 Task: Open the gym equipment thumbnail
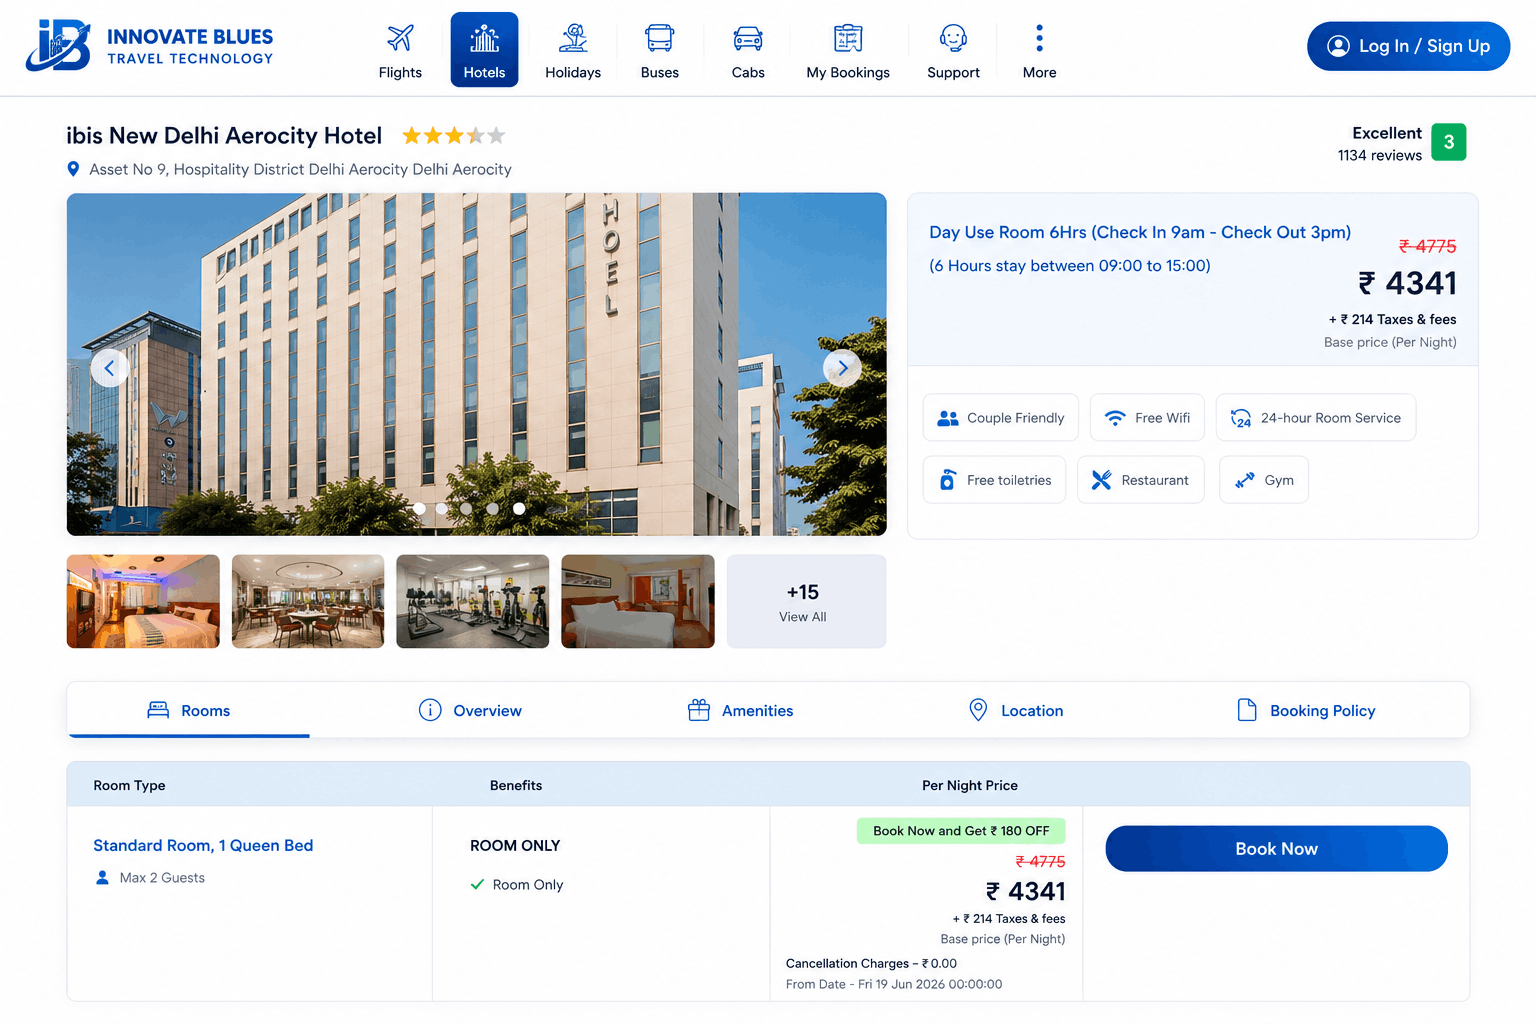(x=473, y=601)
